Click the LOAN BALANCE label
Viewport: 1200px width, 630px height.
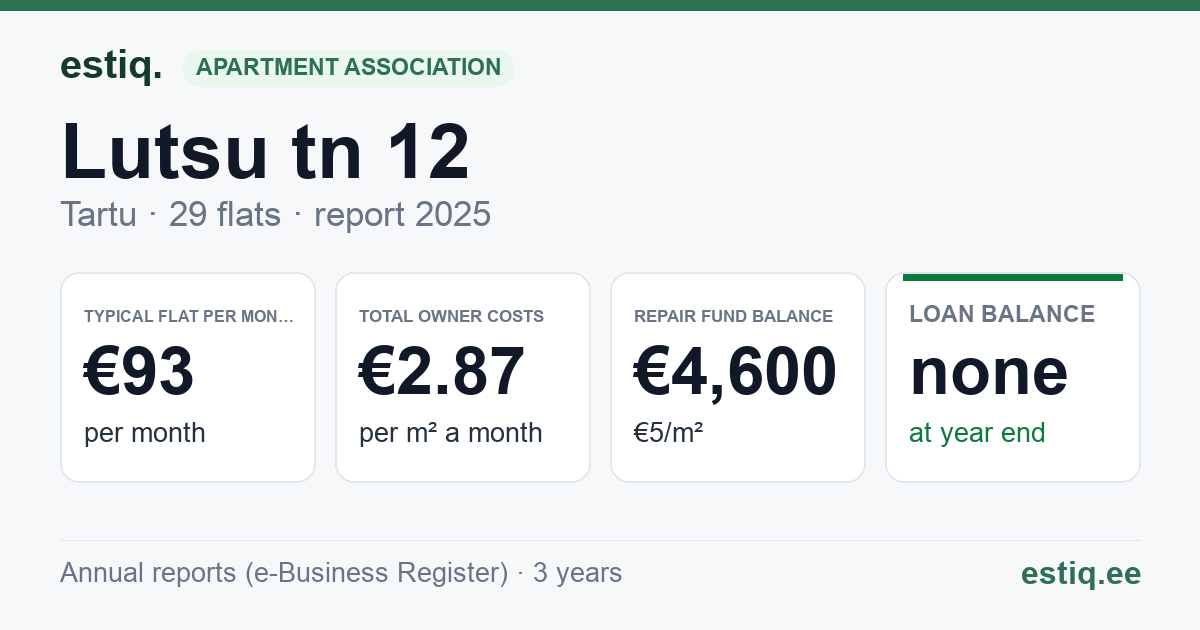coord(1002,314)
